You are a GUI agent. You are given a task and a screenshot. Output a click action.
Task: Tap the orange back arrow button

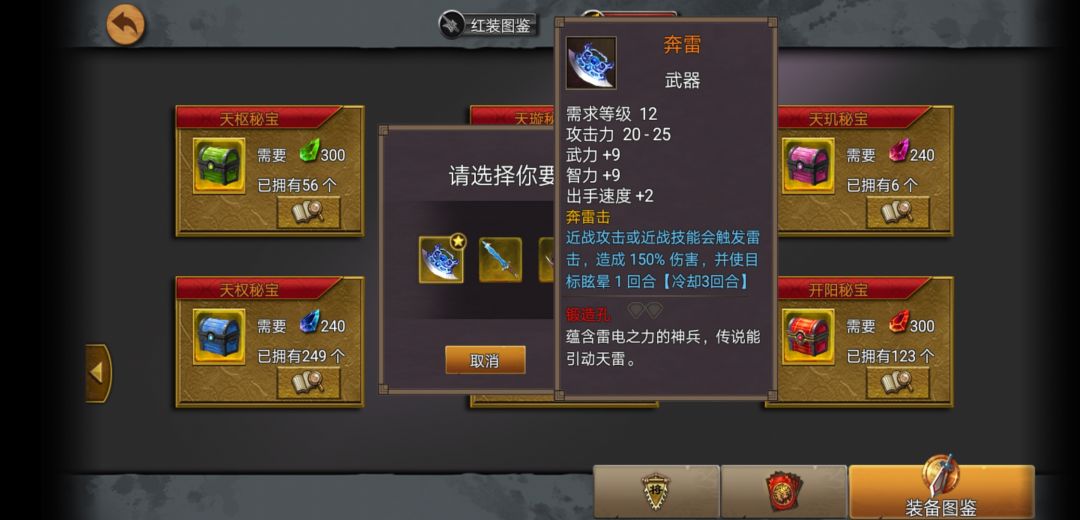(x=125, y=24)
